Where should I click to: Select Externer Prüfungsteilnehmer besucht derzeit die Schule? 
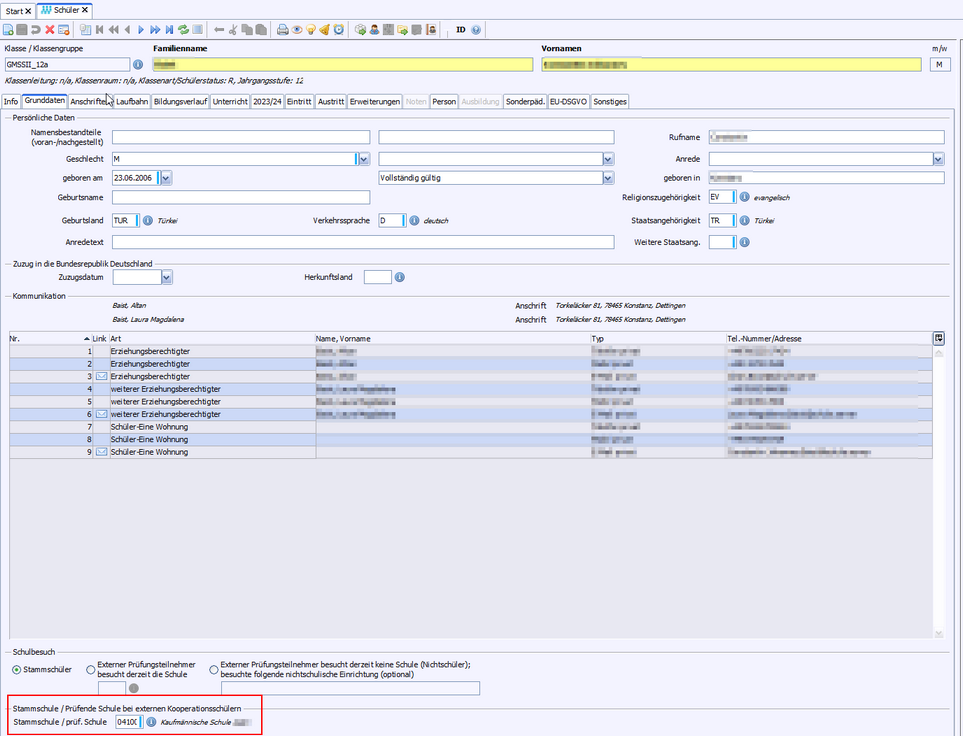point(91,670)
